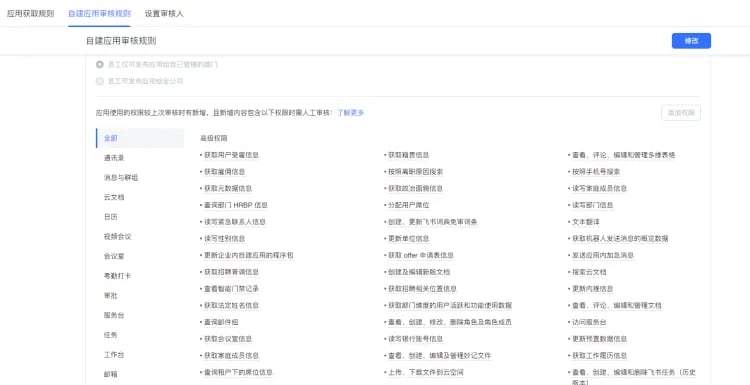Click permission 查询邮件组
The image size is (750, 385).
point(221,322)
